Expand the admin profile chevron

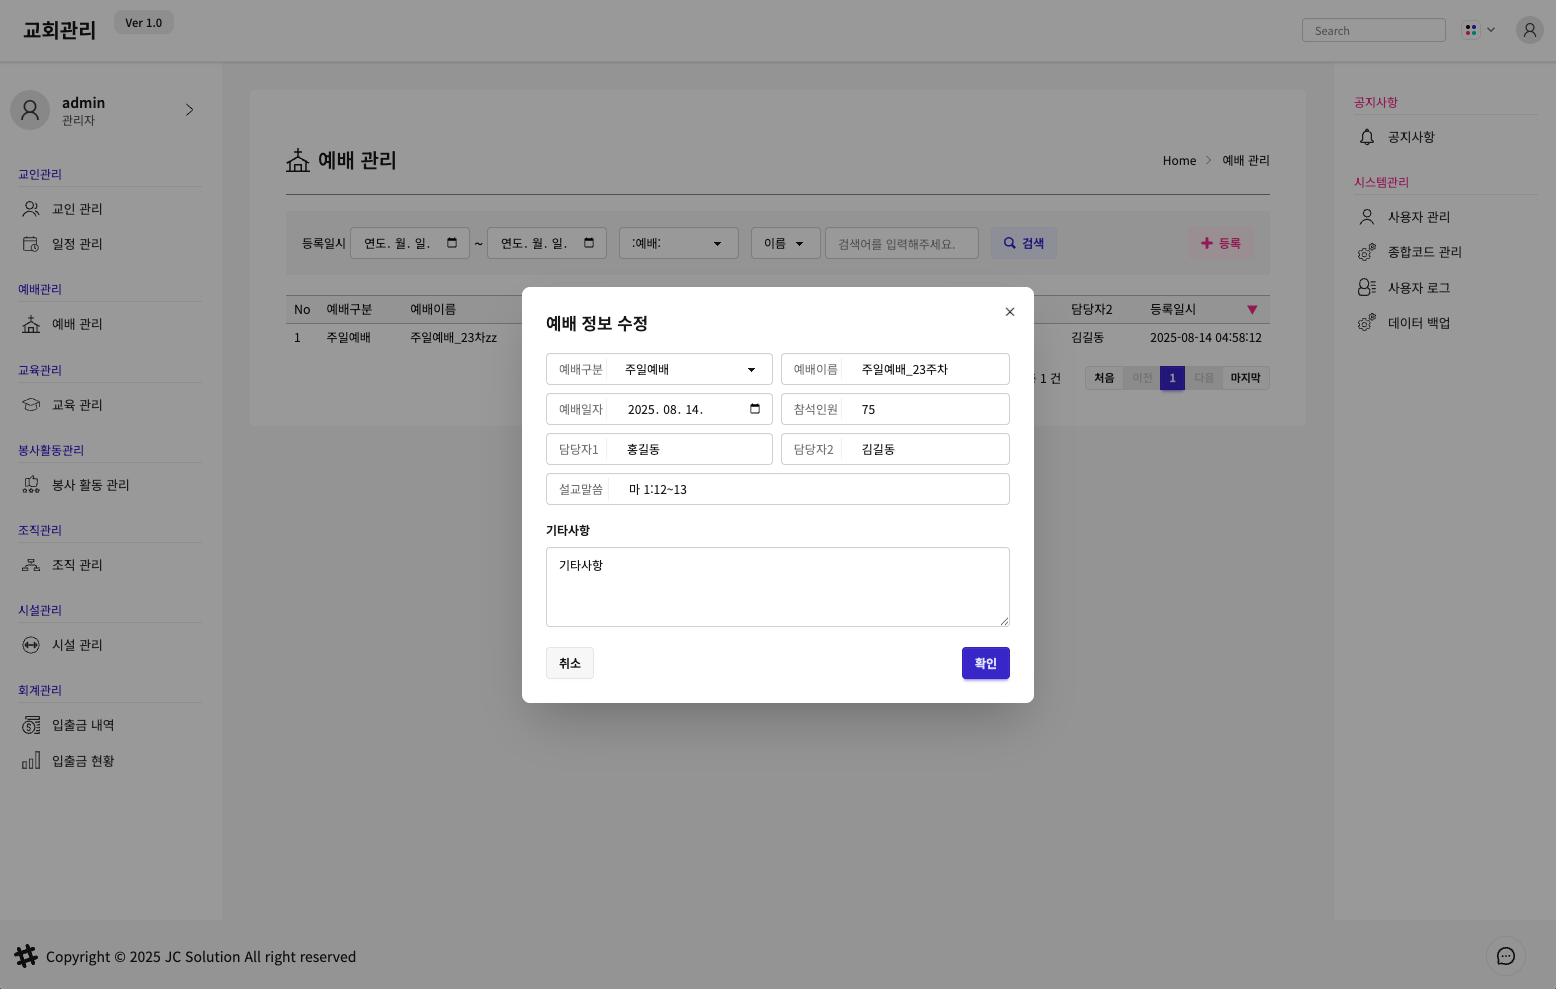click(189, 110)
